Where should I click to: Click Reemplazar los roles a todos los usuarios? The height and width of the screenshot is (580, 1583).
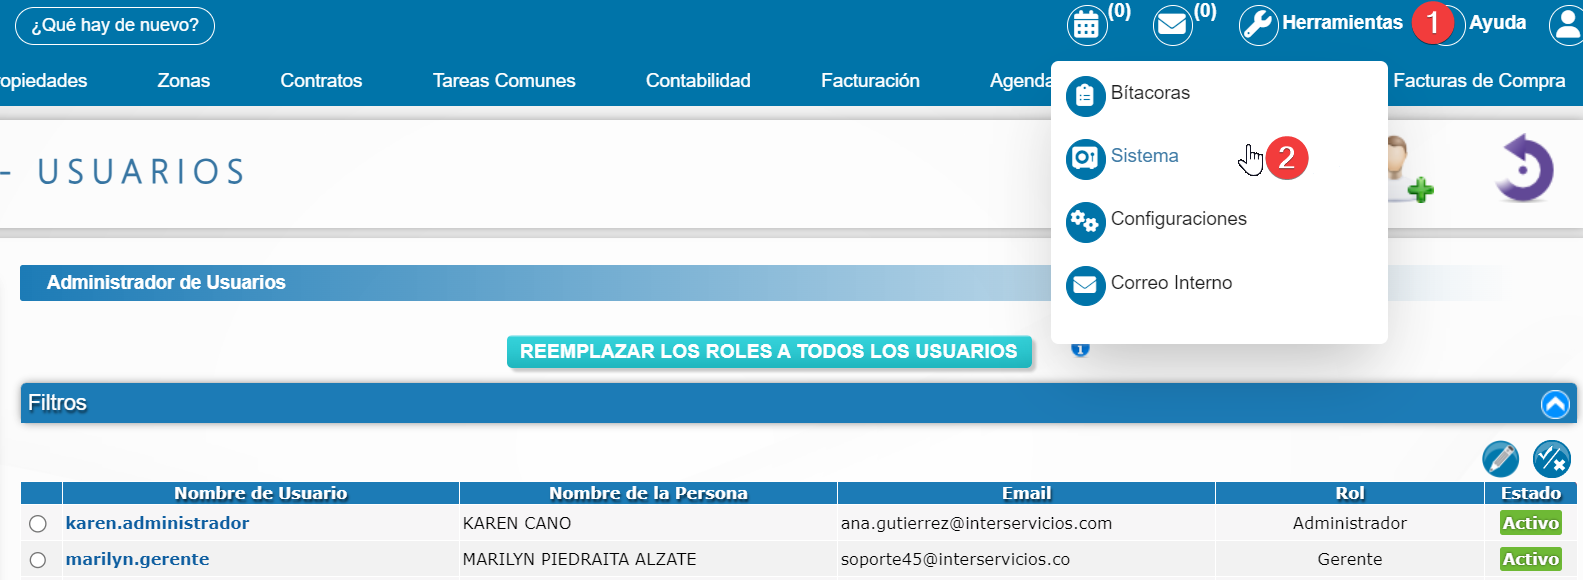point(768,352)
